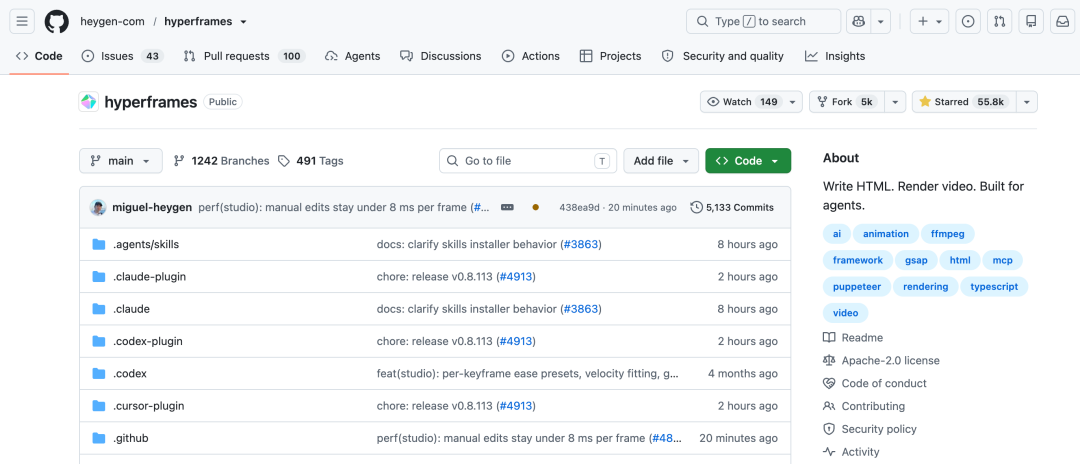Go to GitHub home via Octocat logo
1080x464 pixels.
[56, 21]
